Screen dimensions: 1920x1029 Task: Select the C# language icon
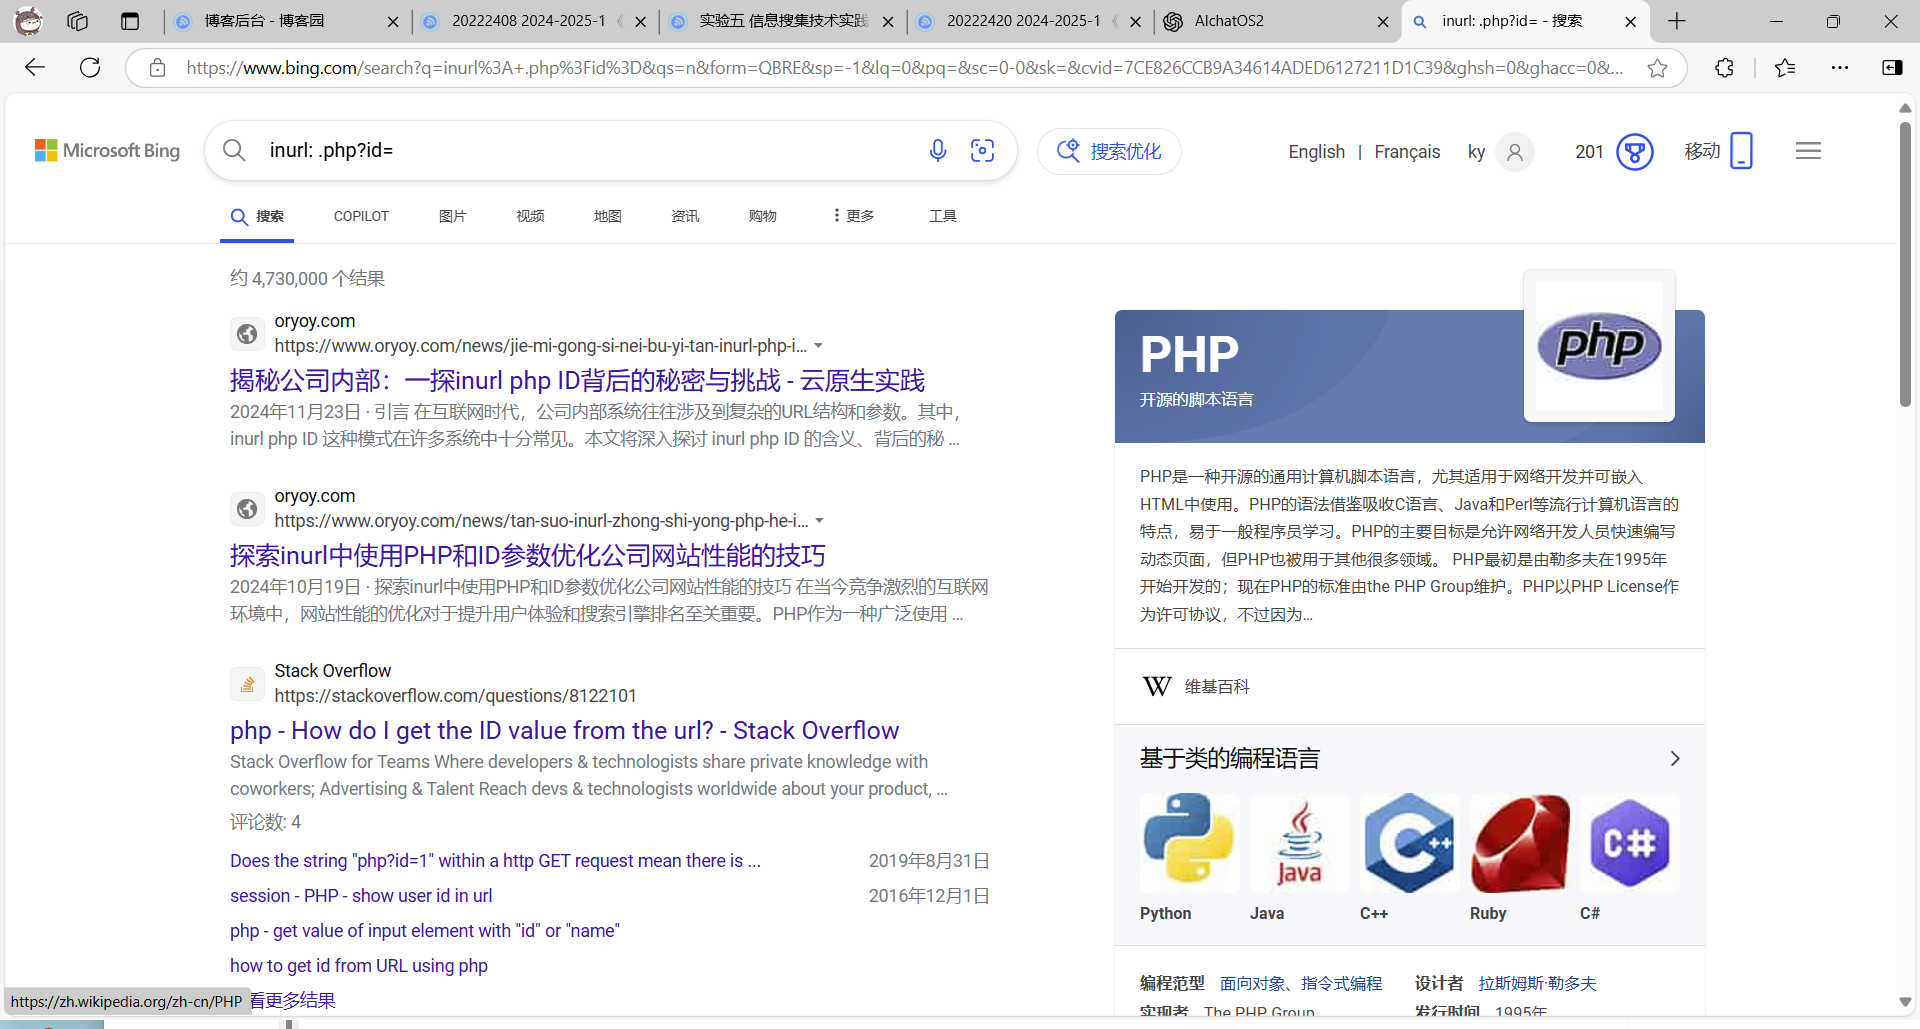click(1629, 842)
